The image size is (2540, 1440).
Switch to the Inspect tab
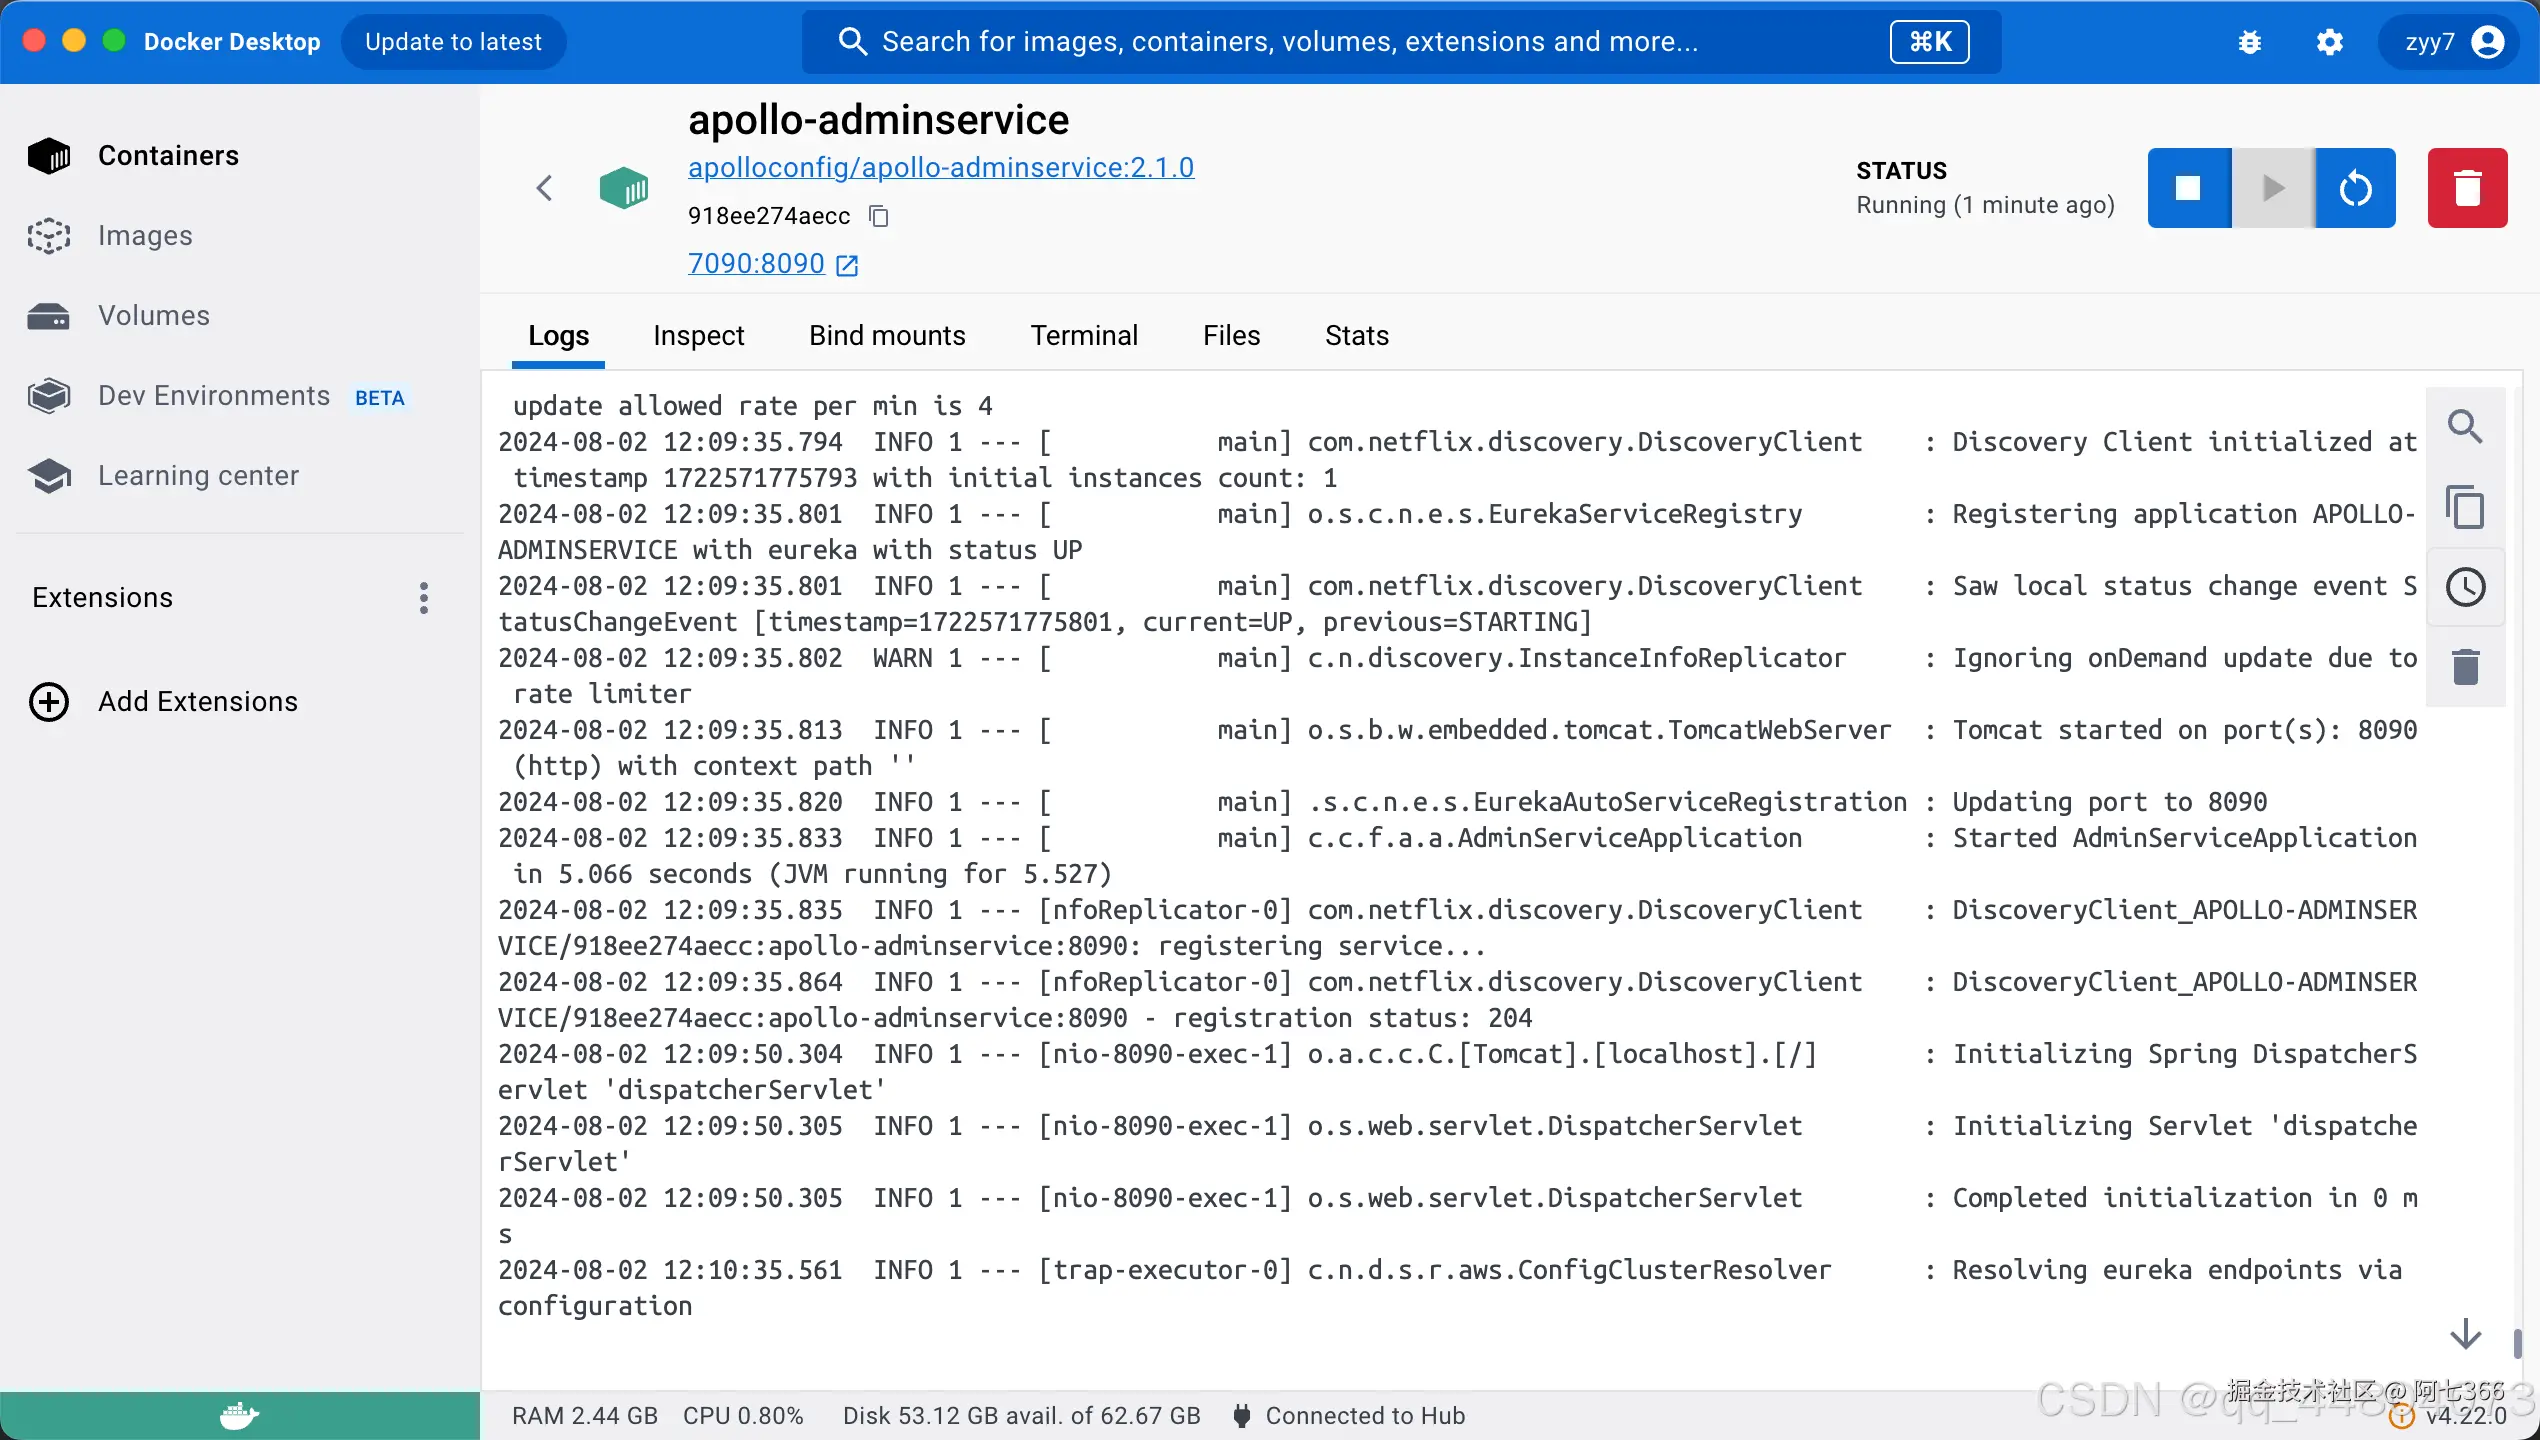tap(698, 336)
